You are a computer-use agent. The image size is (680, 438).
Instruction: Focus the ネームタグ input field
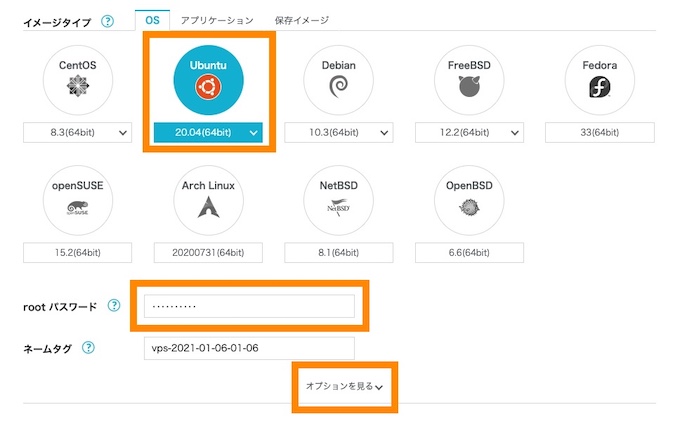249,348
